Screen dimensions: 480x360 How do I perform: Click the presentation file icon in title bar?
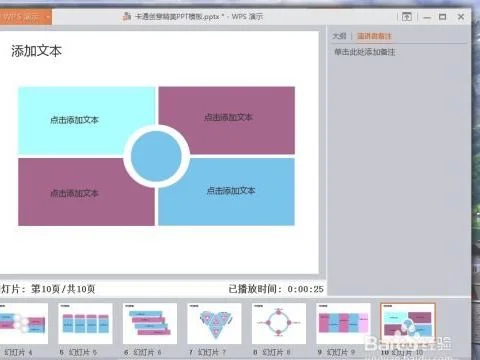(127, 16)
